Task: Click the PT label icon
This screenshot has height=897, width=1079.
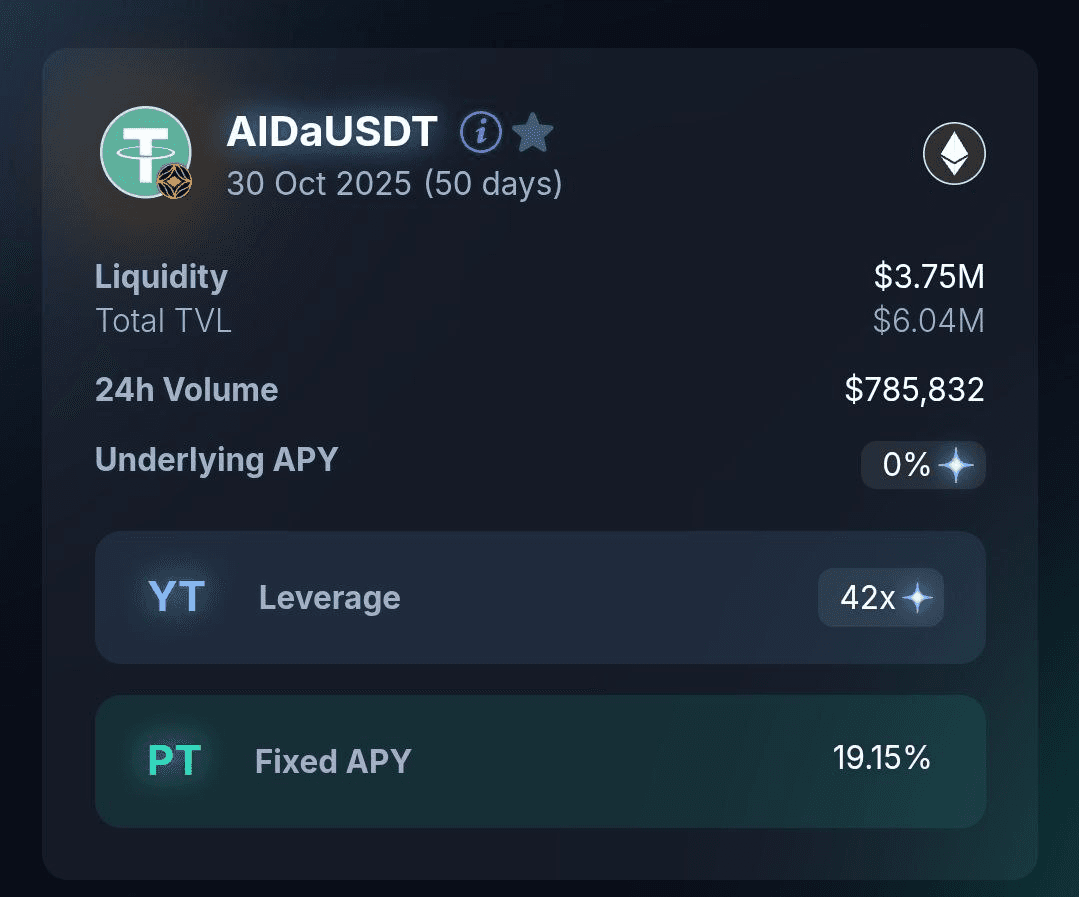Action: click(175, 761)
